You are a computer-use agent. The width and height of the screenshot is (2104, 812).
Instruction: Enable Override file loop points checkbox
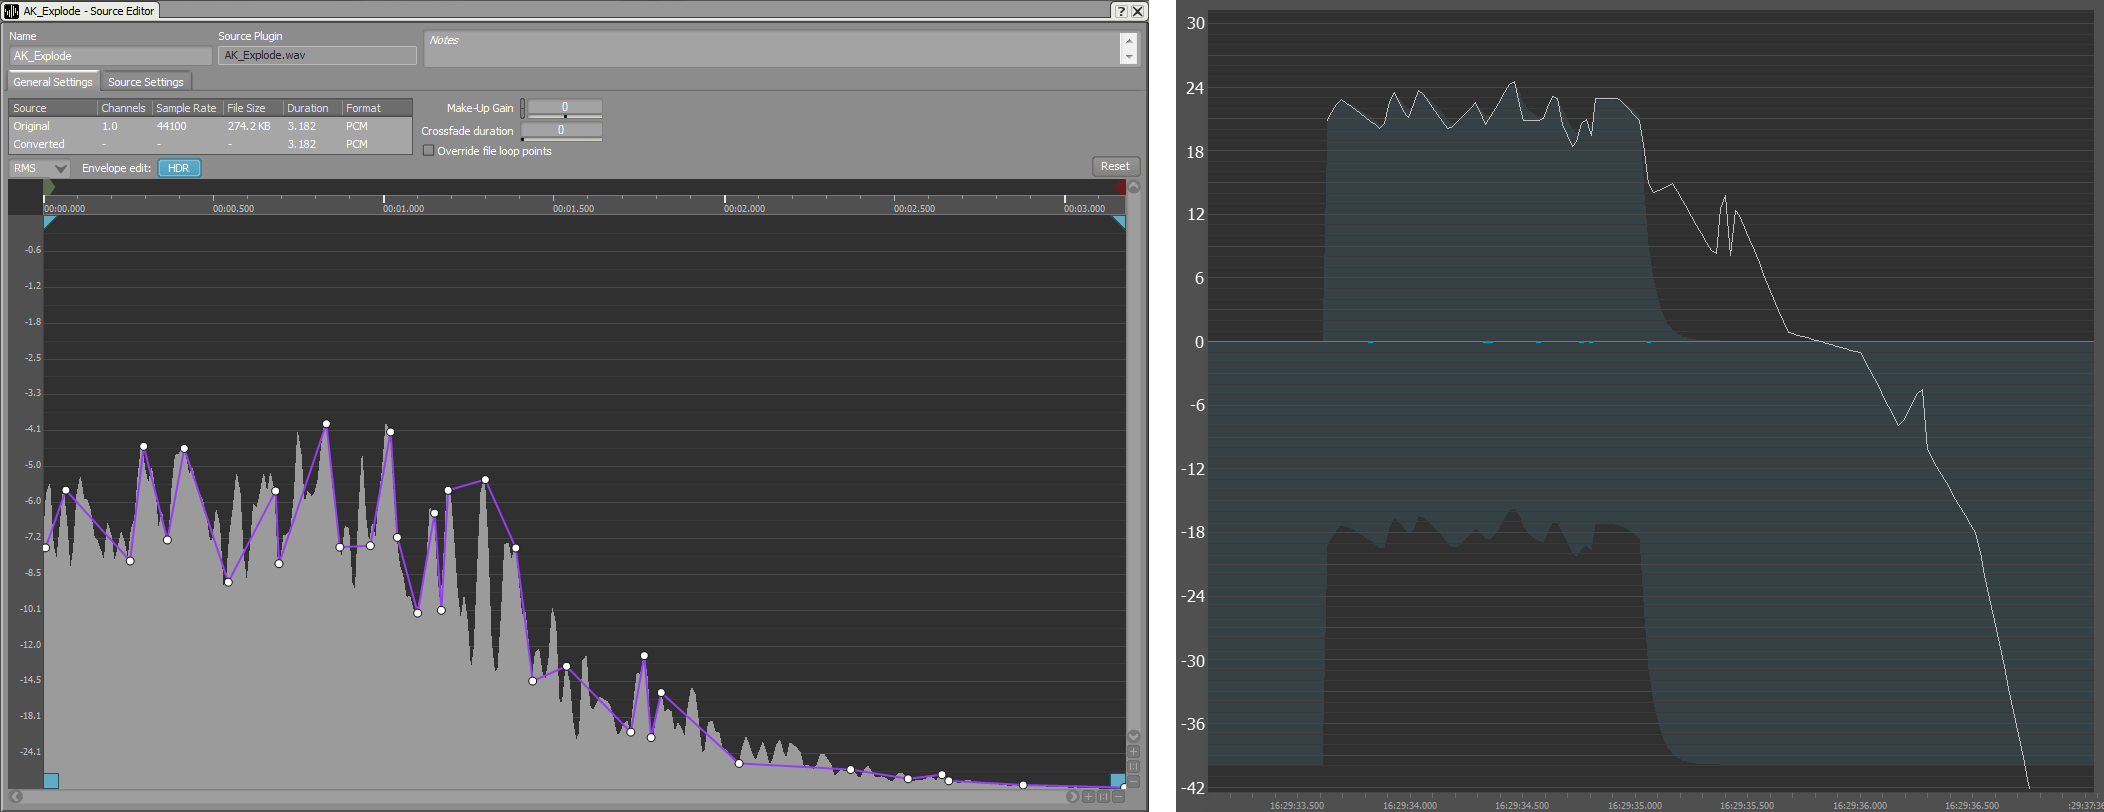pyautogui.click(x=429, y=151)
